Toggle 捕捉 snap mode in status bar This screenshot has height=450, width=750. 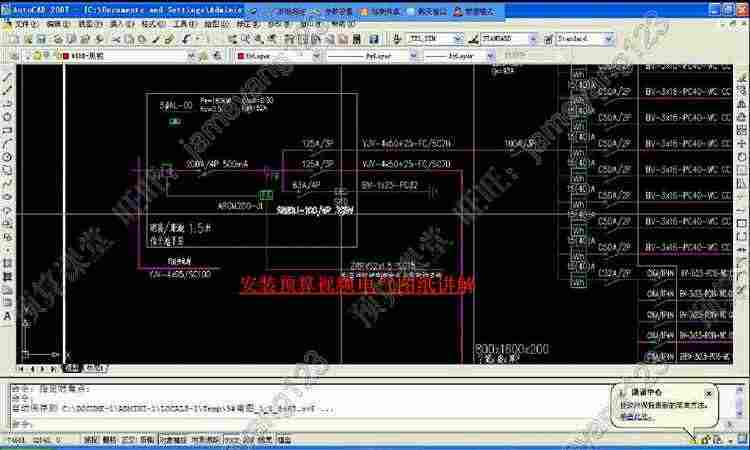[90, 439]
